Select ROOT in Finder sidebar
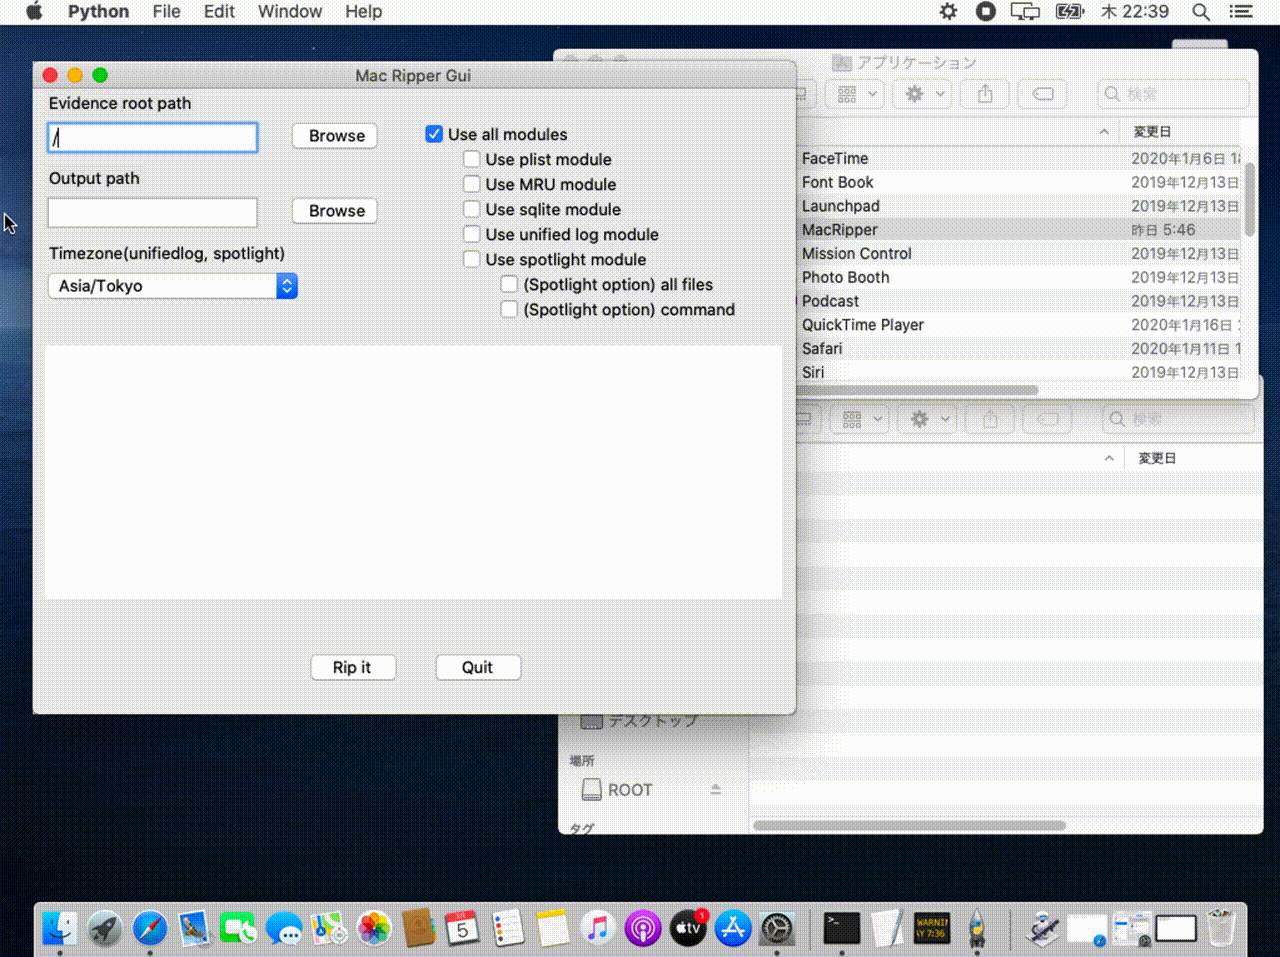The width and height of the screenshot is (1280, 957). point(630,790)
